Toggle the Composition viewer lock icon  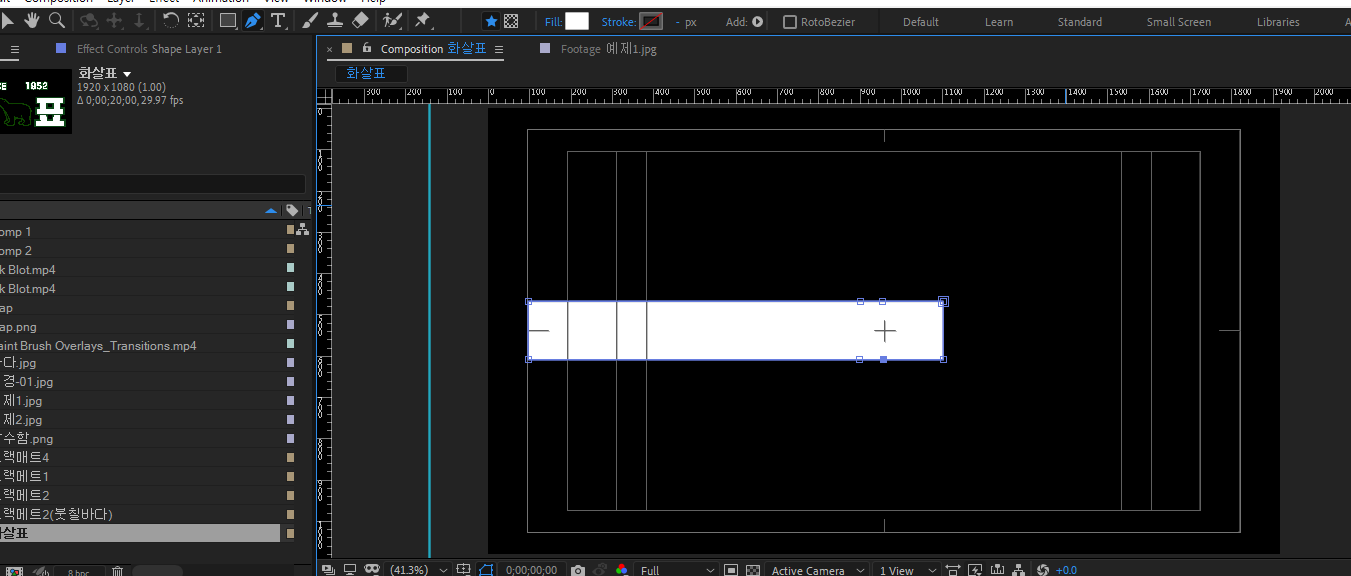tap(367, 48)
